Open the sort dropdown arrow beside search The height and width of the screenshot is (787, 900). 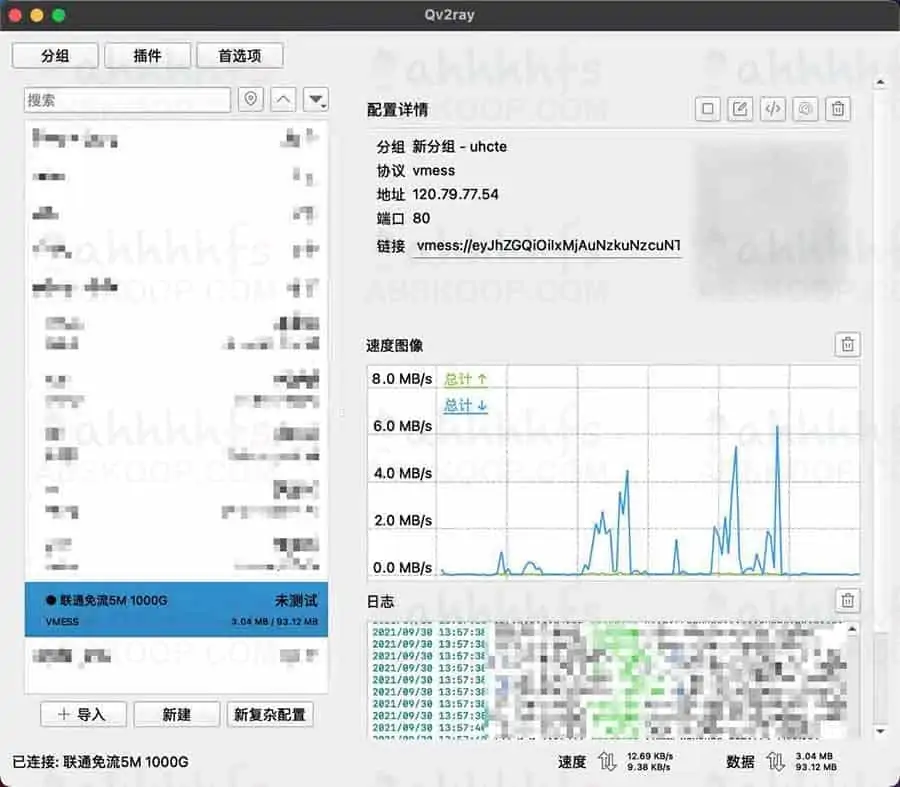[x=316, y=100]
